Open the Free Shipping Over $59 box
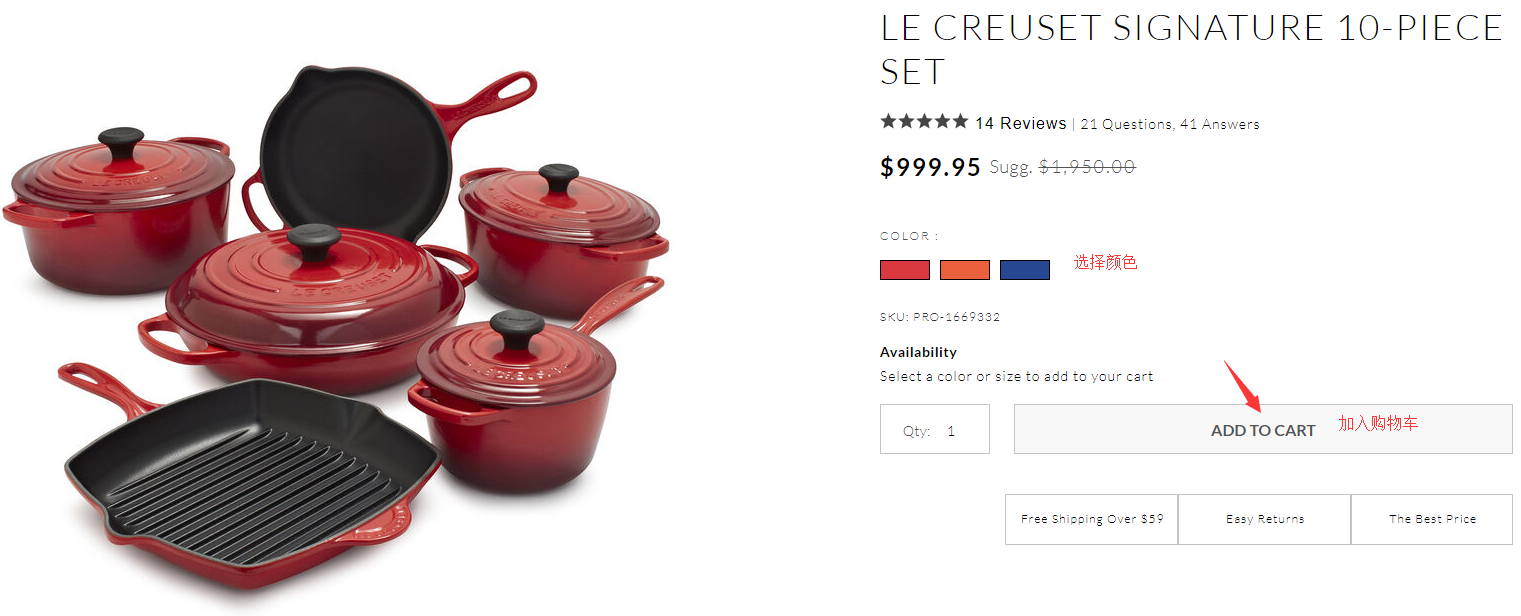This screenshot has width=1521, height=616. 1091,519
